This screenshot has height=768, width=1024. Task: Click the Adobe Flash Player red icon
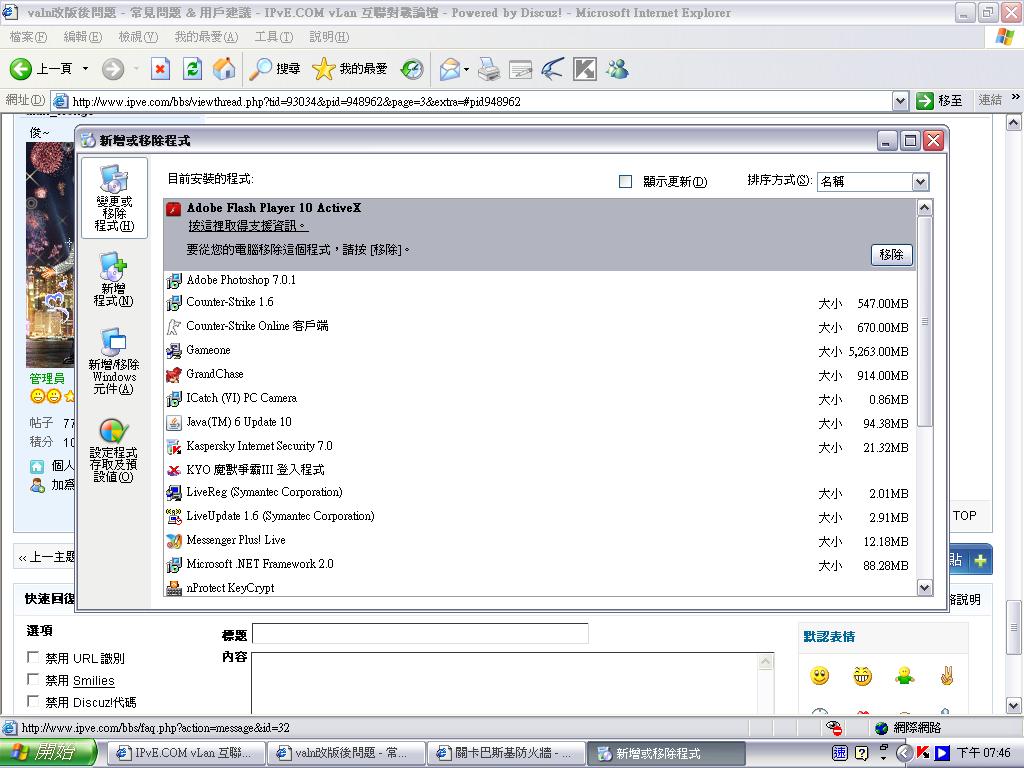pyautogui.click(x=173, y=209)
